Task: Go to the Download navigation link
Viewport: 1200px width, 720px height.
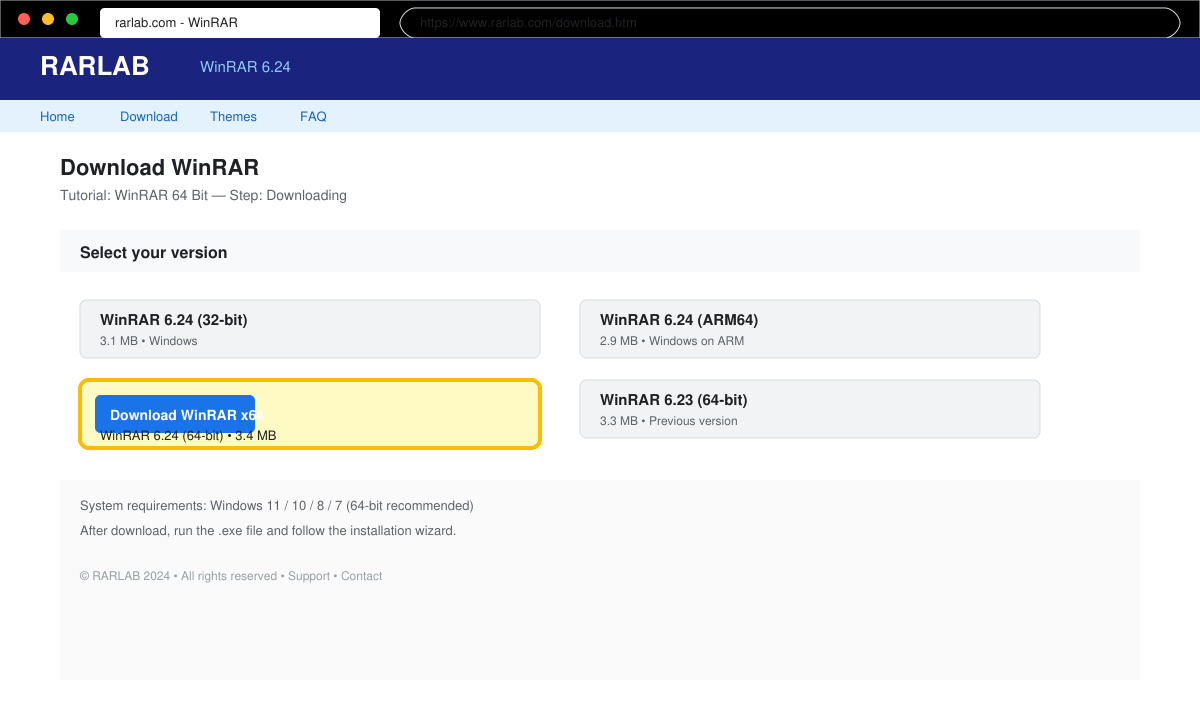Action: coord(149,116)
